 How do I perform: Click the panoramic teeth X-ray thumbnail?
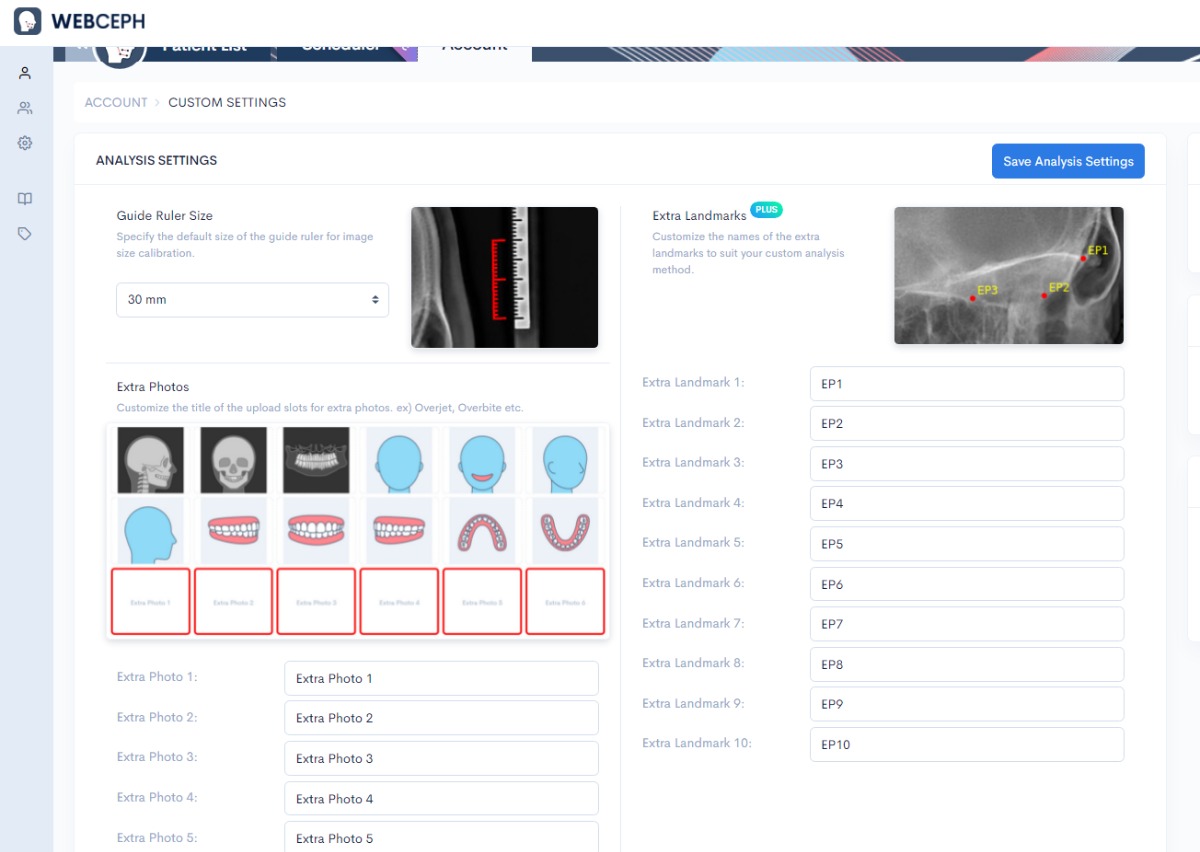[316, 460]
